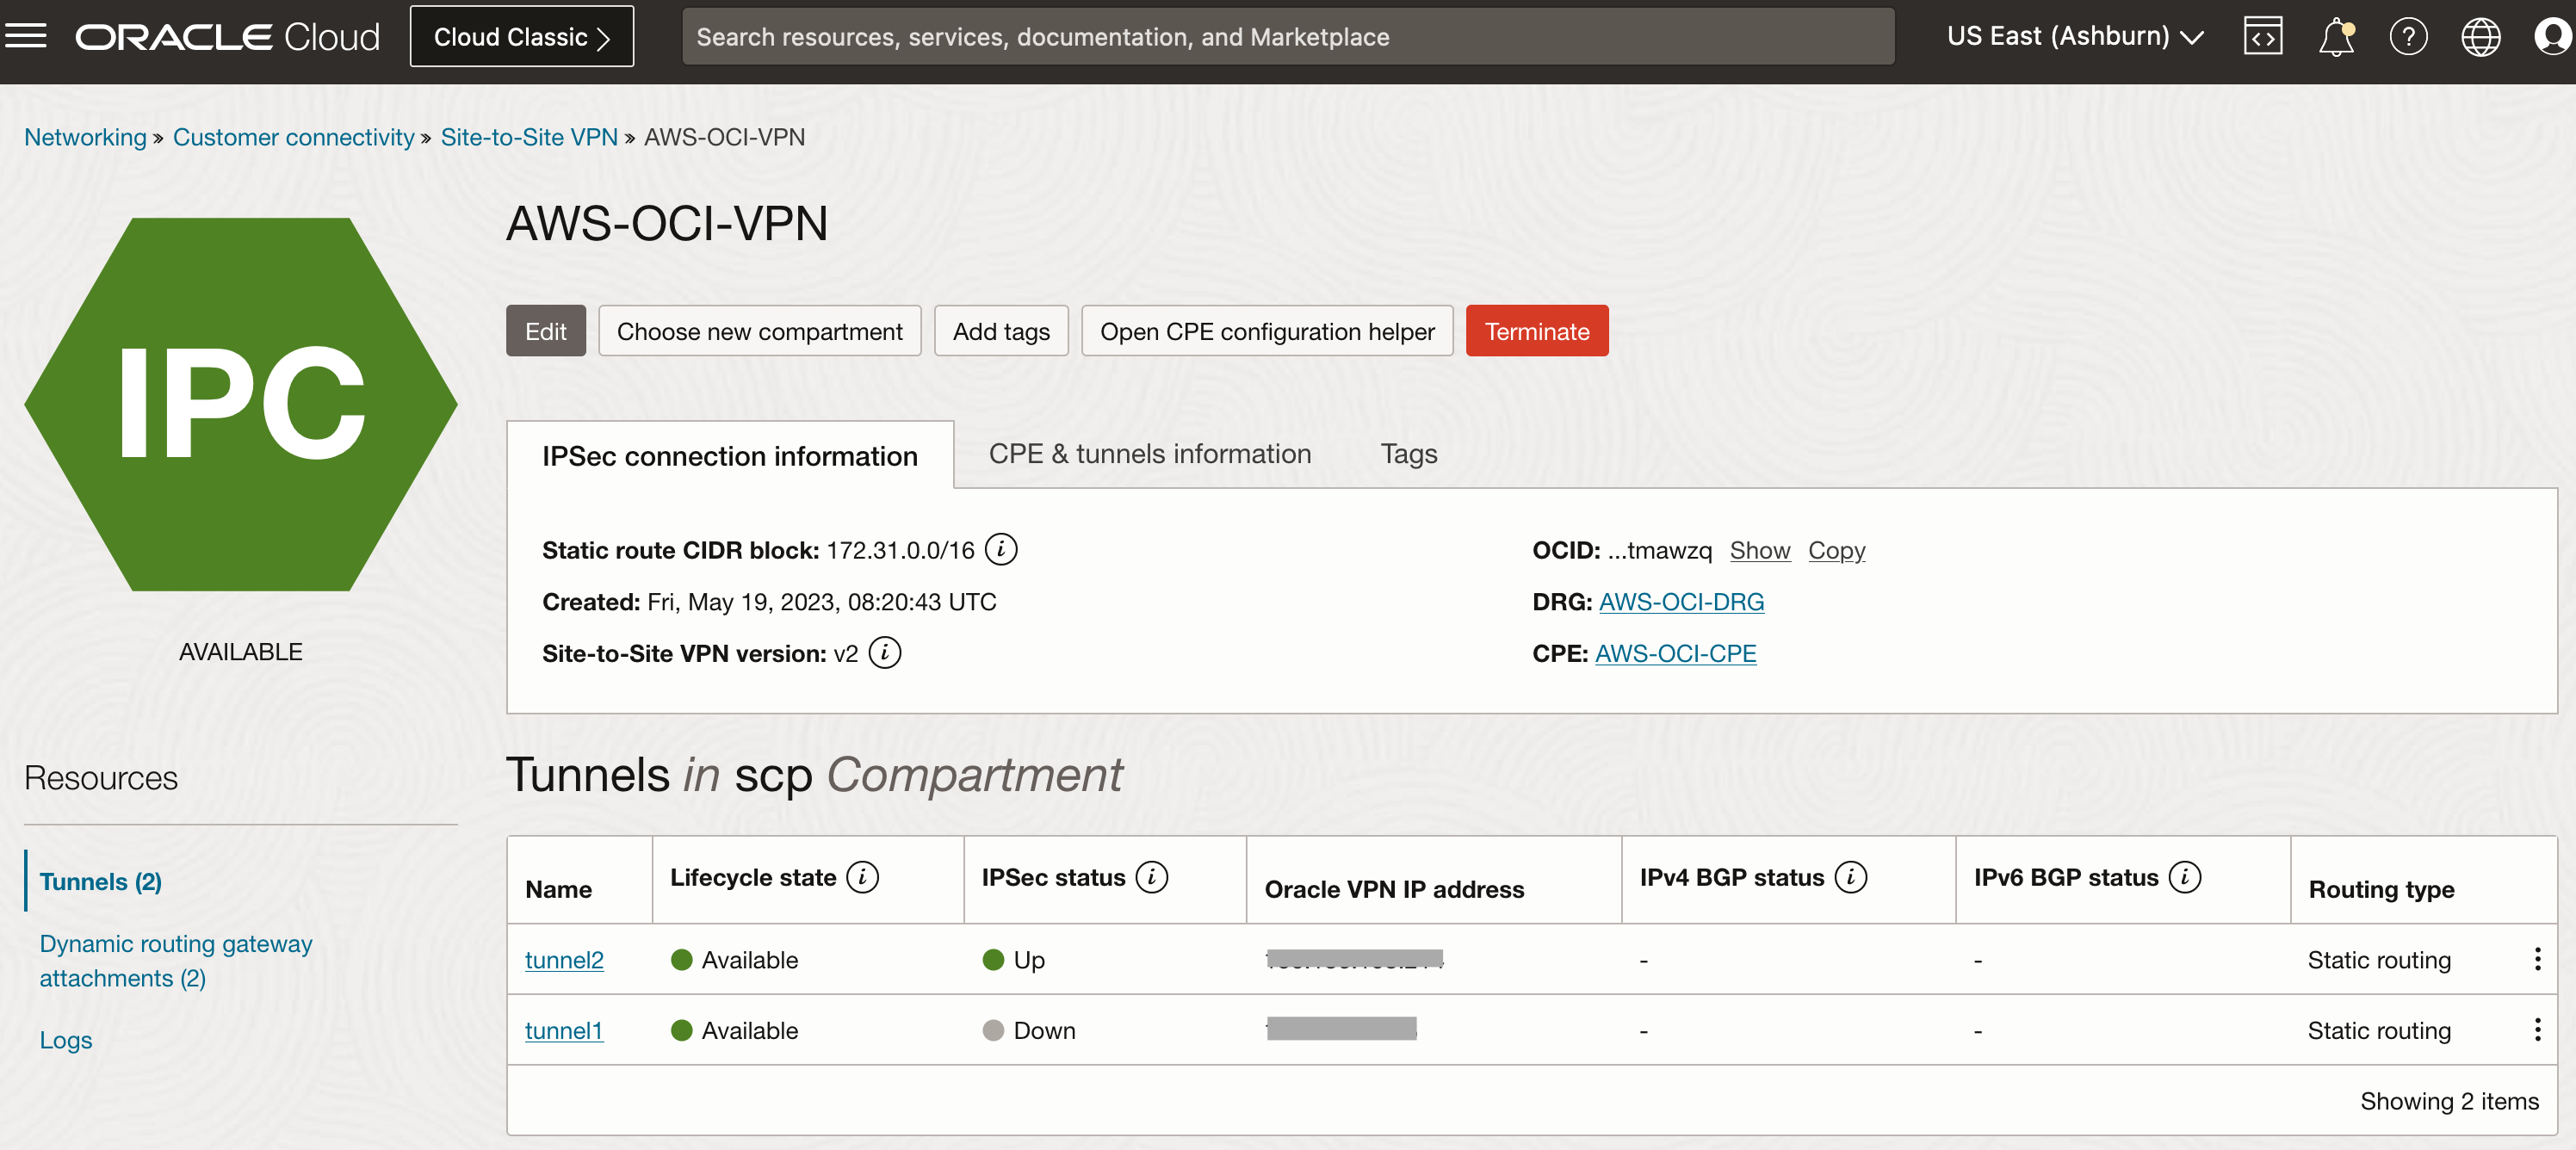Click the Terminate button
The image size is (2576, 1150).
1536,331
